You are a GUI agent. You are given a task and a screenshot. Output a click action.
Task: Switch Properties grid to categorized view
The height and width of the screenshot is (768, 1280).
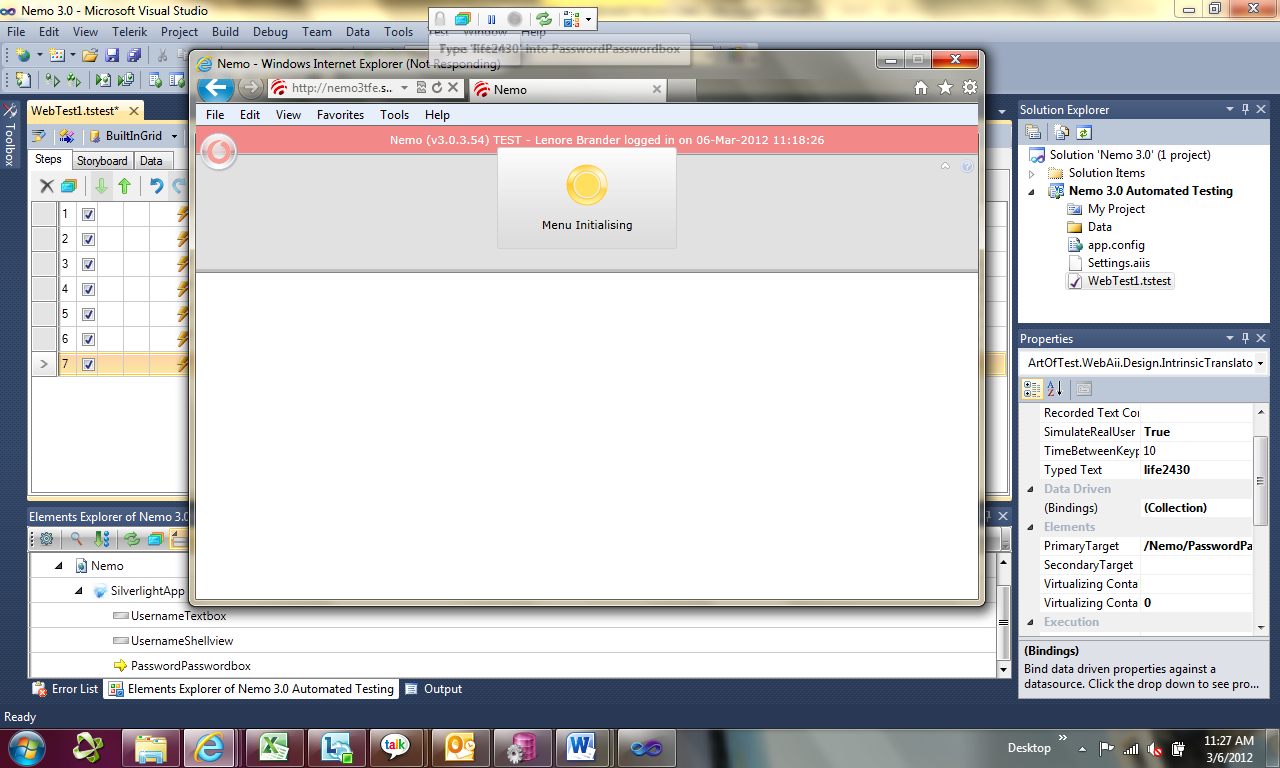pos(1033,389)
